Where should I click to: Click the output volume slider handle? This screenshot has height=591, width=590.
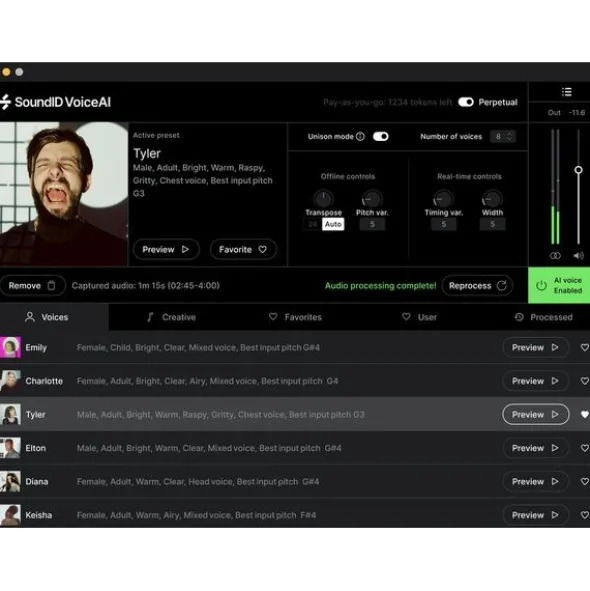tap(578, 170)
